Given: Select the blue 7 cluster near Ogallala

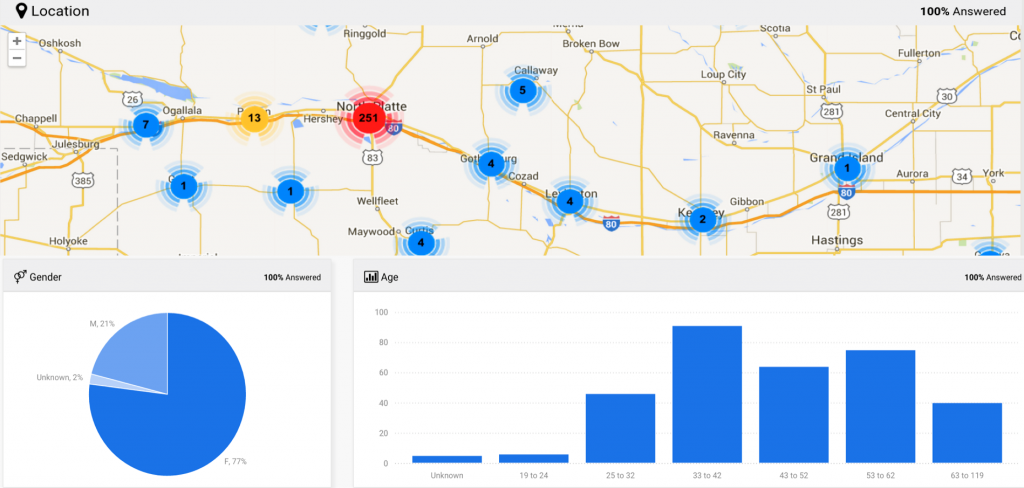Looking at the screenshot, I should pos(146,125).
